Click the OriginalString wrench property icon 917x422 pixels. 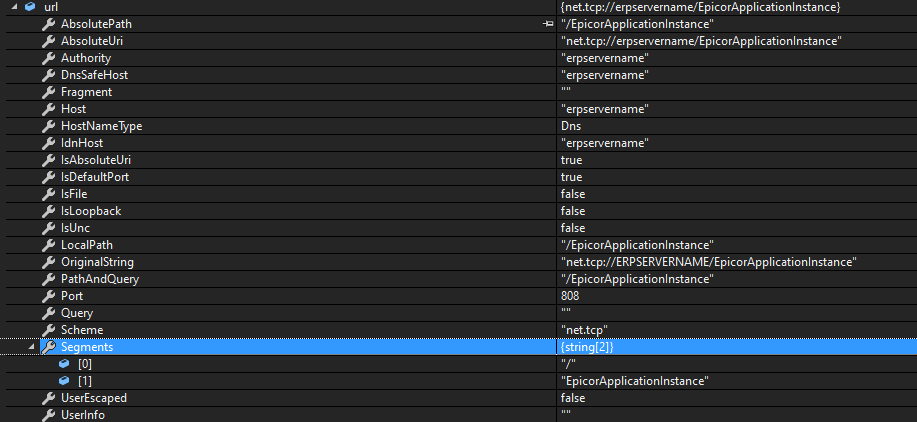[49, 262]
